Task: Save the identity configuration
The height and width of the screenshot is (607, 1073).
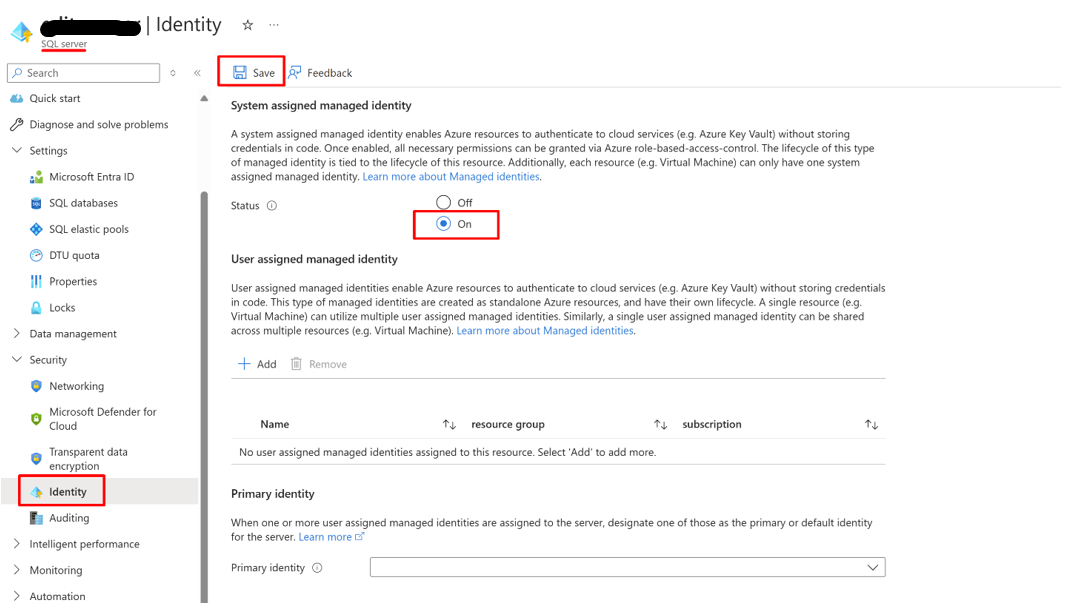Action: (x=251, y=71)
